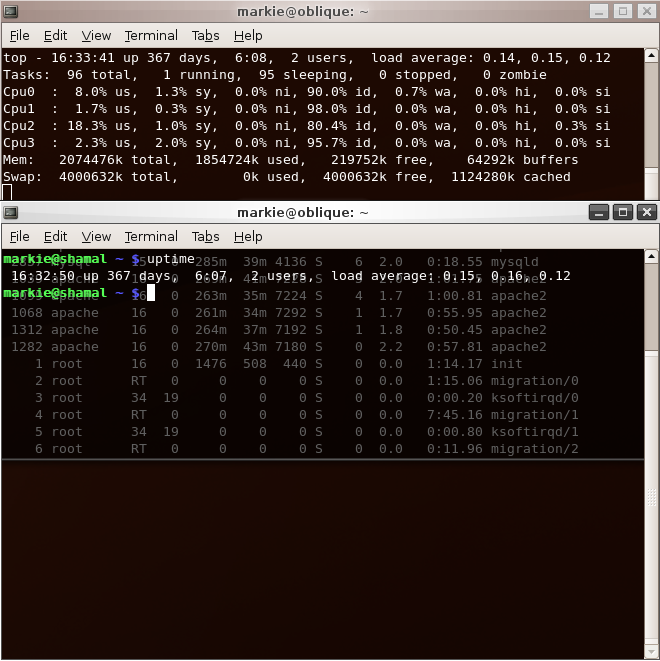This screenshot has height=661, width=660.
Task: Click the init process row
Action: pos(278,363)
